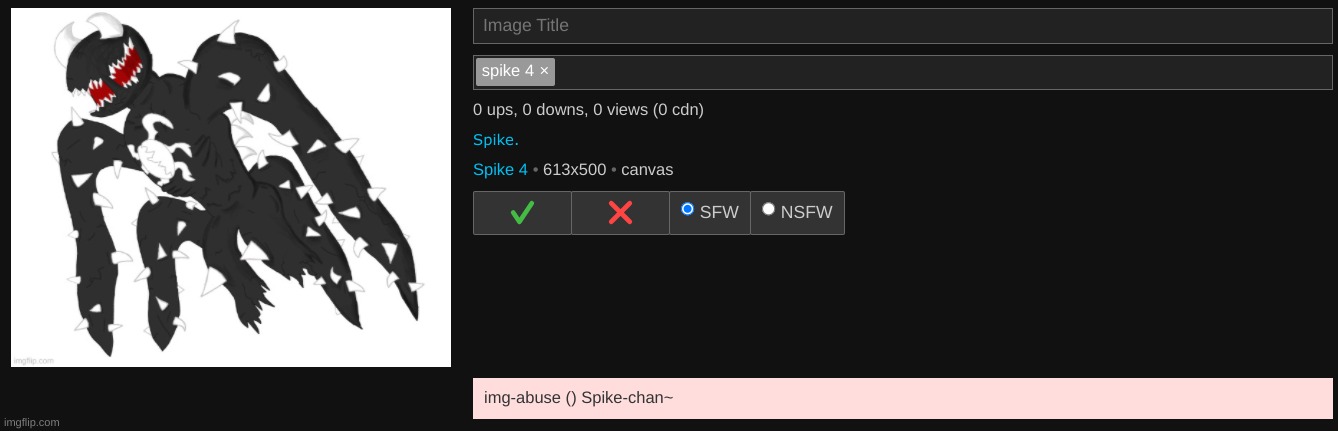Open the Spike. user profile link
Viewport: 1338px width, 431px height.
pos(496,140)
